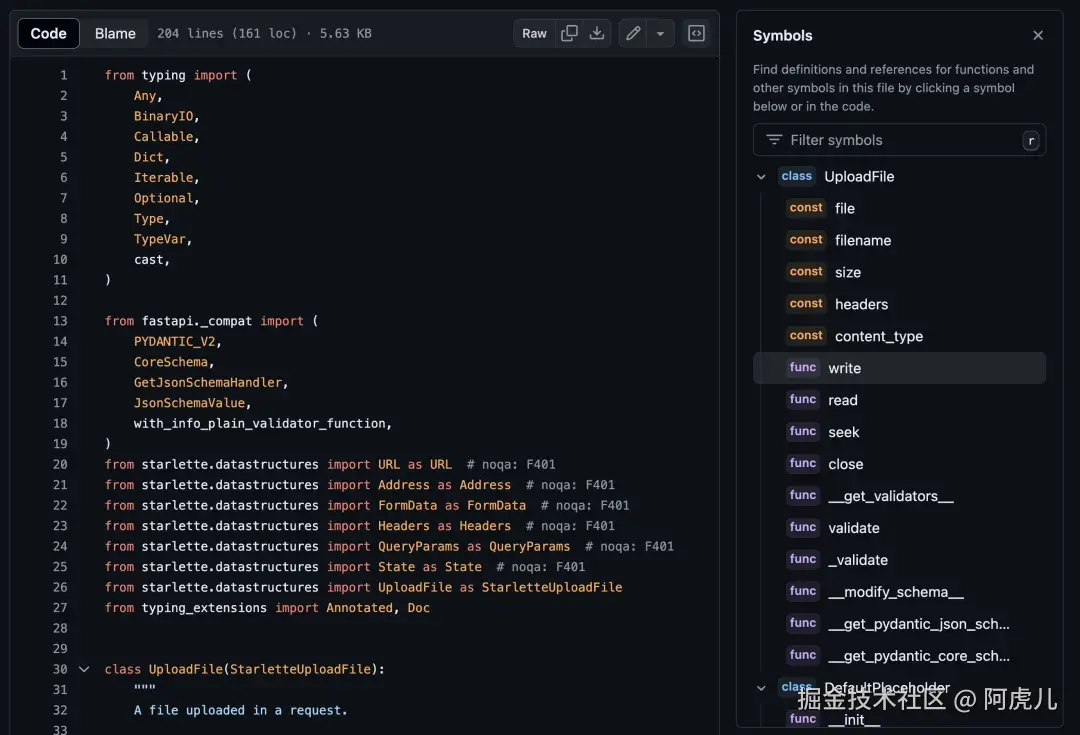Click Iterable on line 6
The width and height of the screenshot is (1080, 735).
tap(163, 178)
